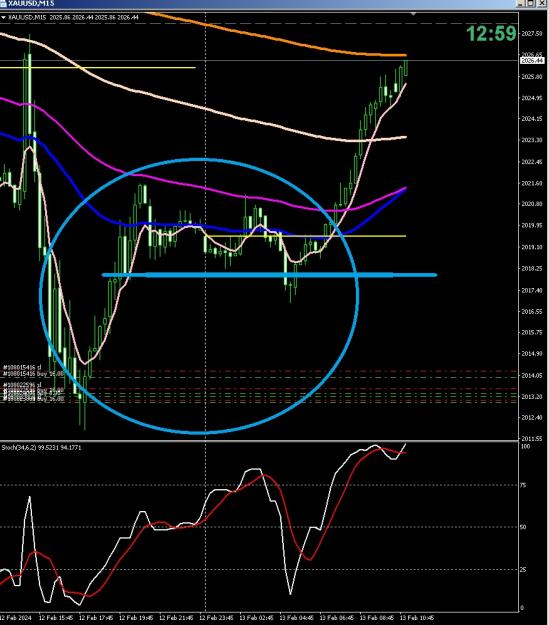Click the current price label 2026.44
This screenshot has height=625, width=549.
point(532,61)
